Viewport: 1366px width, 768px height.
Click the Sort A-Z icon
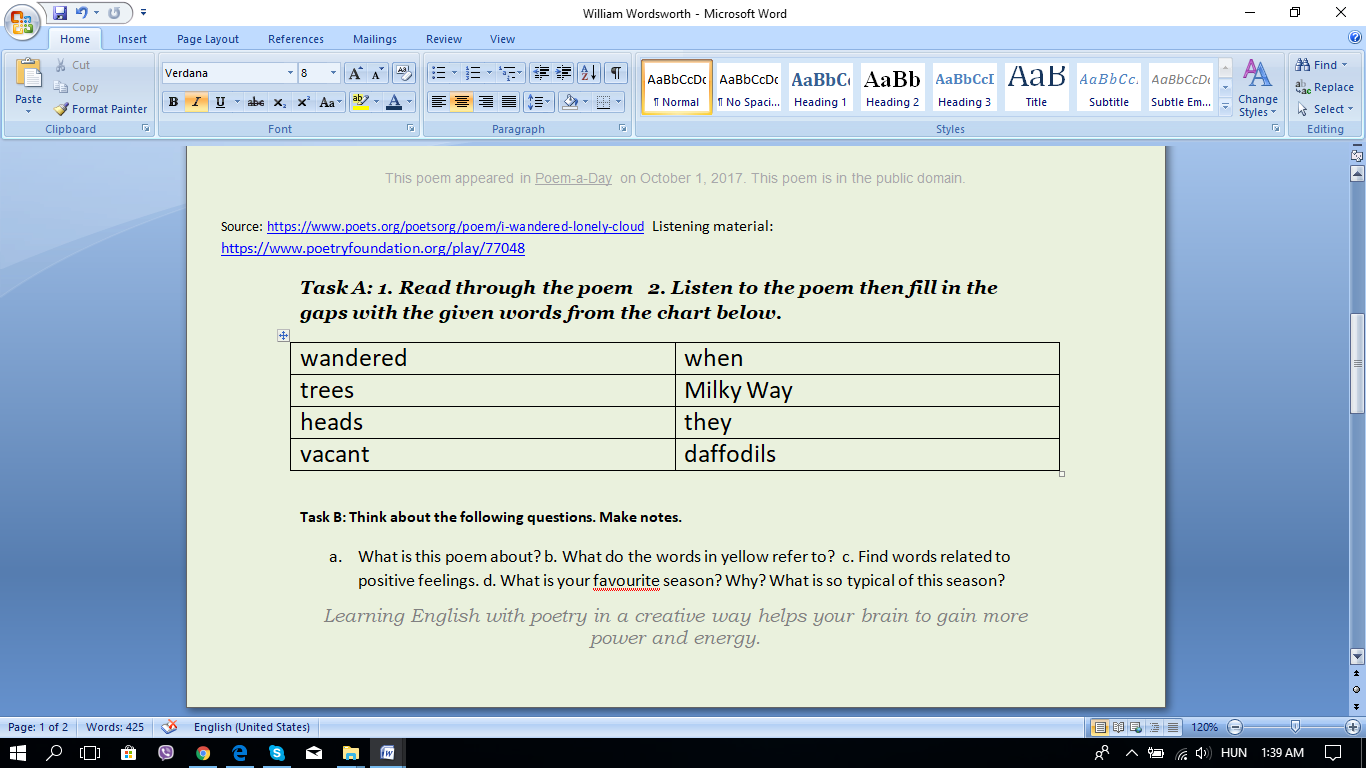tap(589, 73)
